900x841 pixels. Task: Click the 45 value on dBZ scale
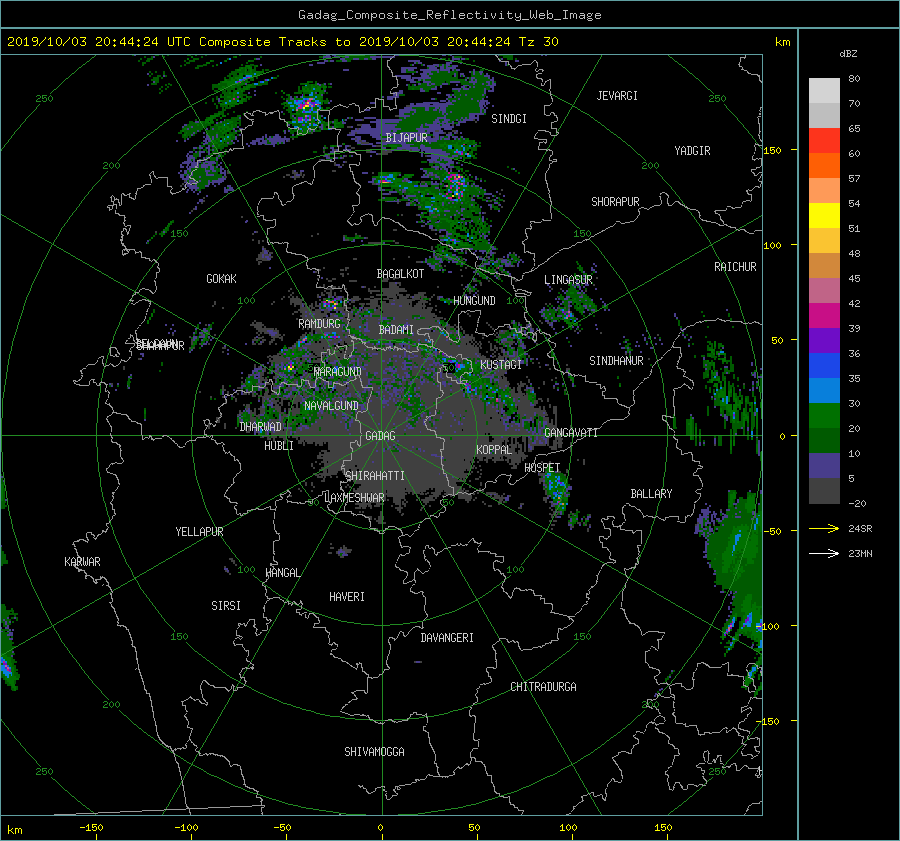coord(854,278)
